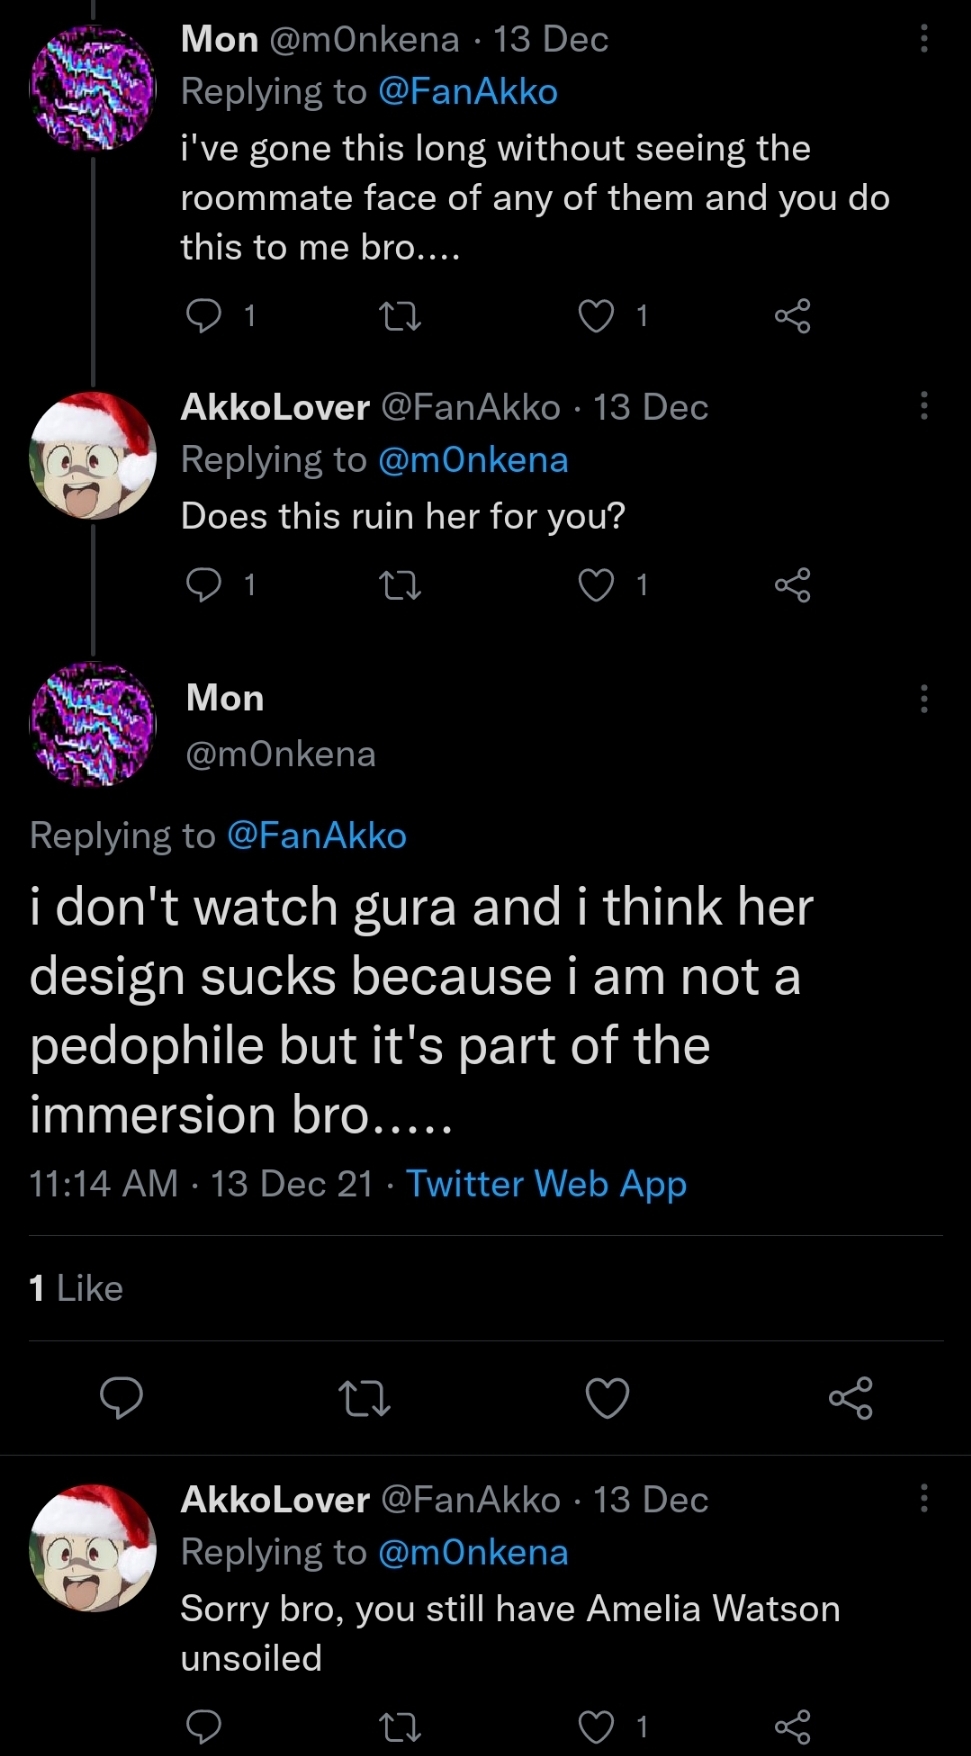Image resolution: width=971 pixels, height=1756 pixels.
Task: Share Mon's first tweet
Action: pos(792,316)
